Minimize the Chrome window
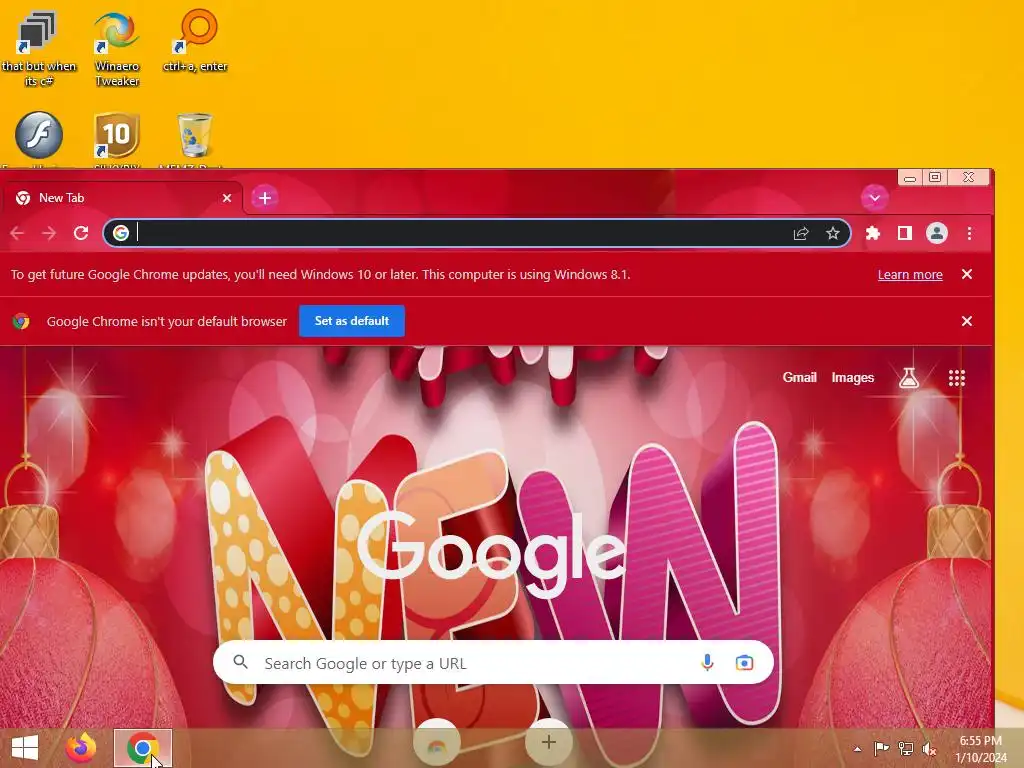Screen dimensions: 1024x768 pos(910,177)
